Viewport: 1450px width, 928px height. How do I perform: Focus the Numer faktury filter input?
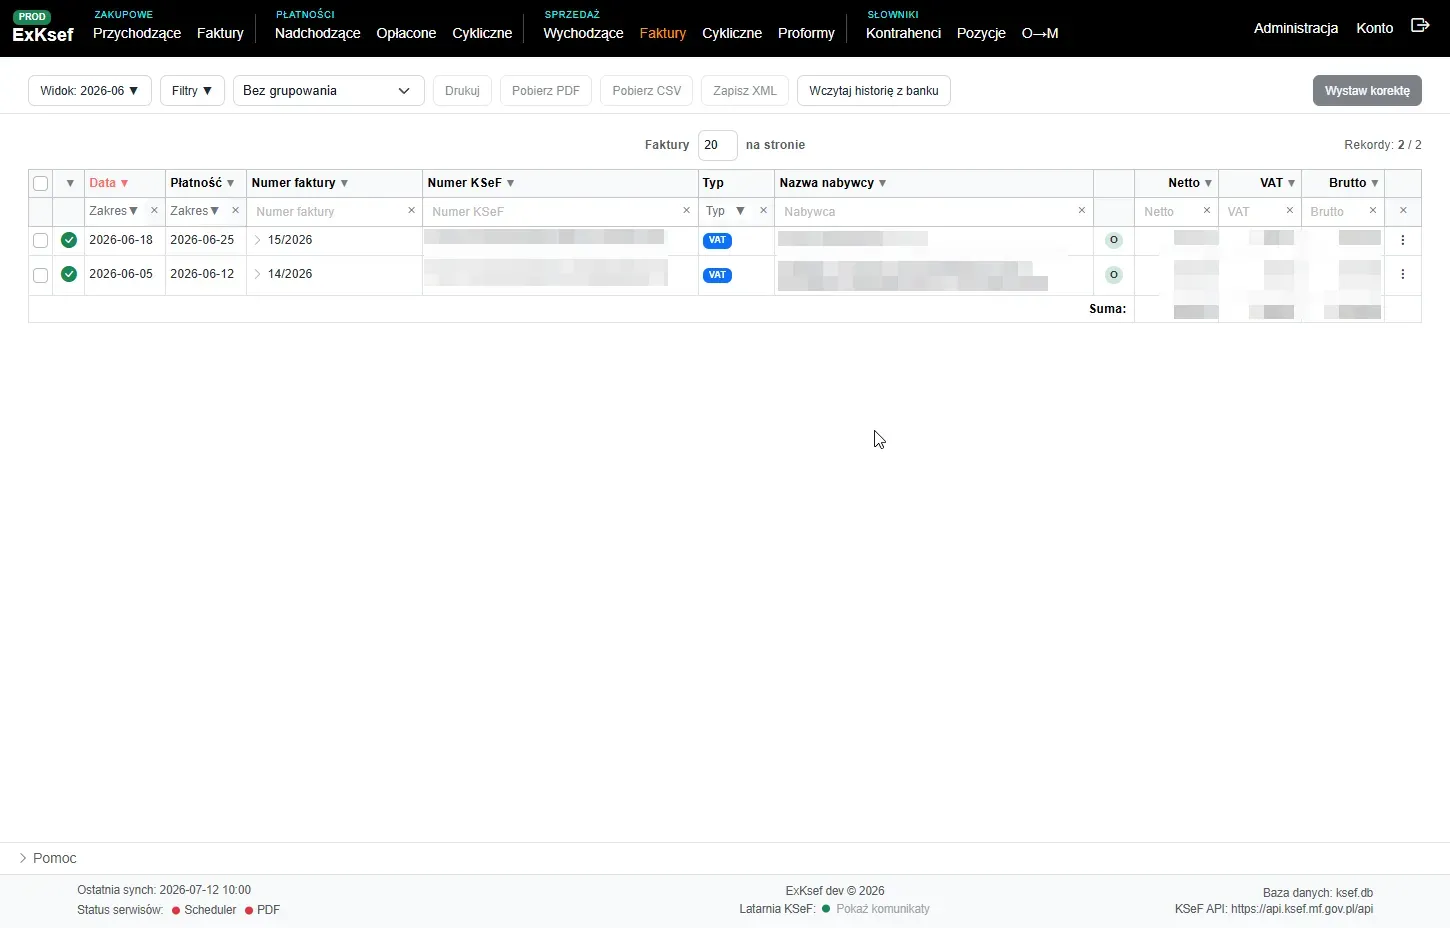(x=328, y=211)
